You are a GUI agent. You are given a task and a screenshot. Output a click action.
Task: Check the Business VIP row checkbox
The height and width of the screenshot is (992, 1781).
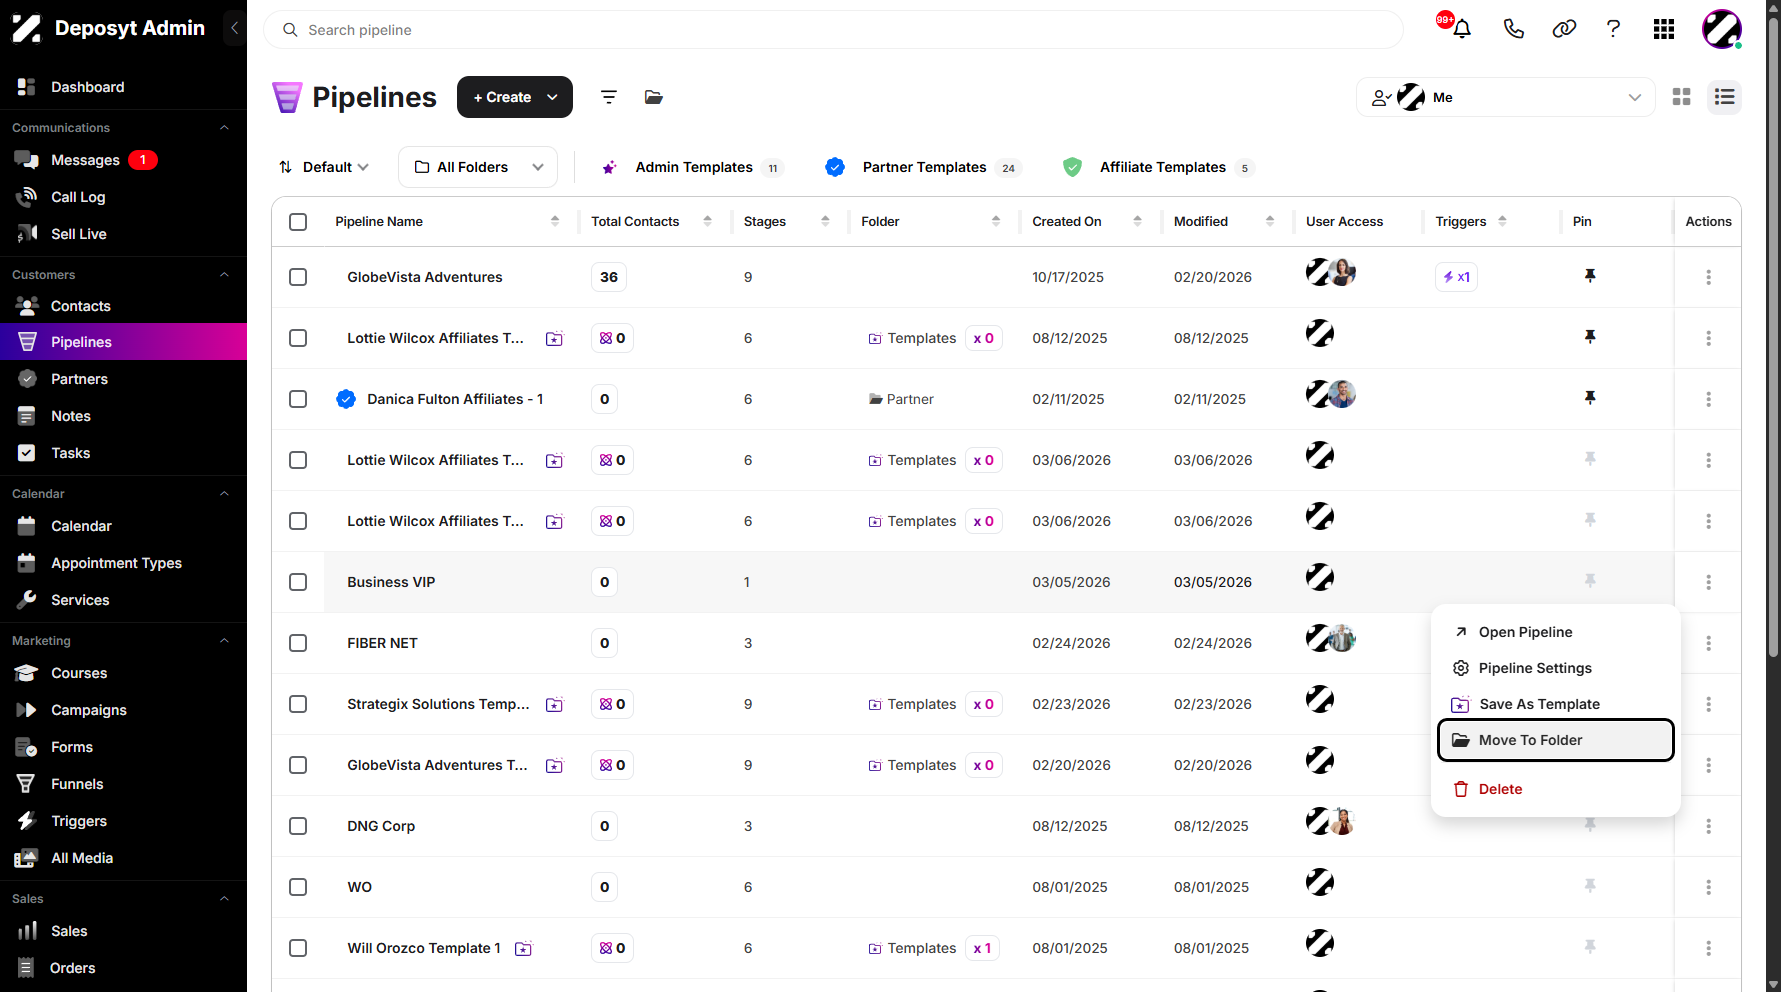click(x=298, y=582)
